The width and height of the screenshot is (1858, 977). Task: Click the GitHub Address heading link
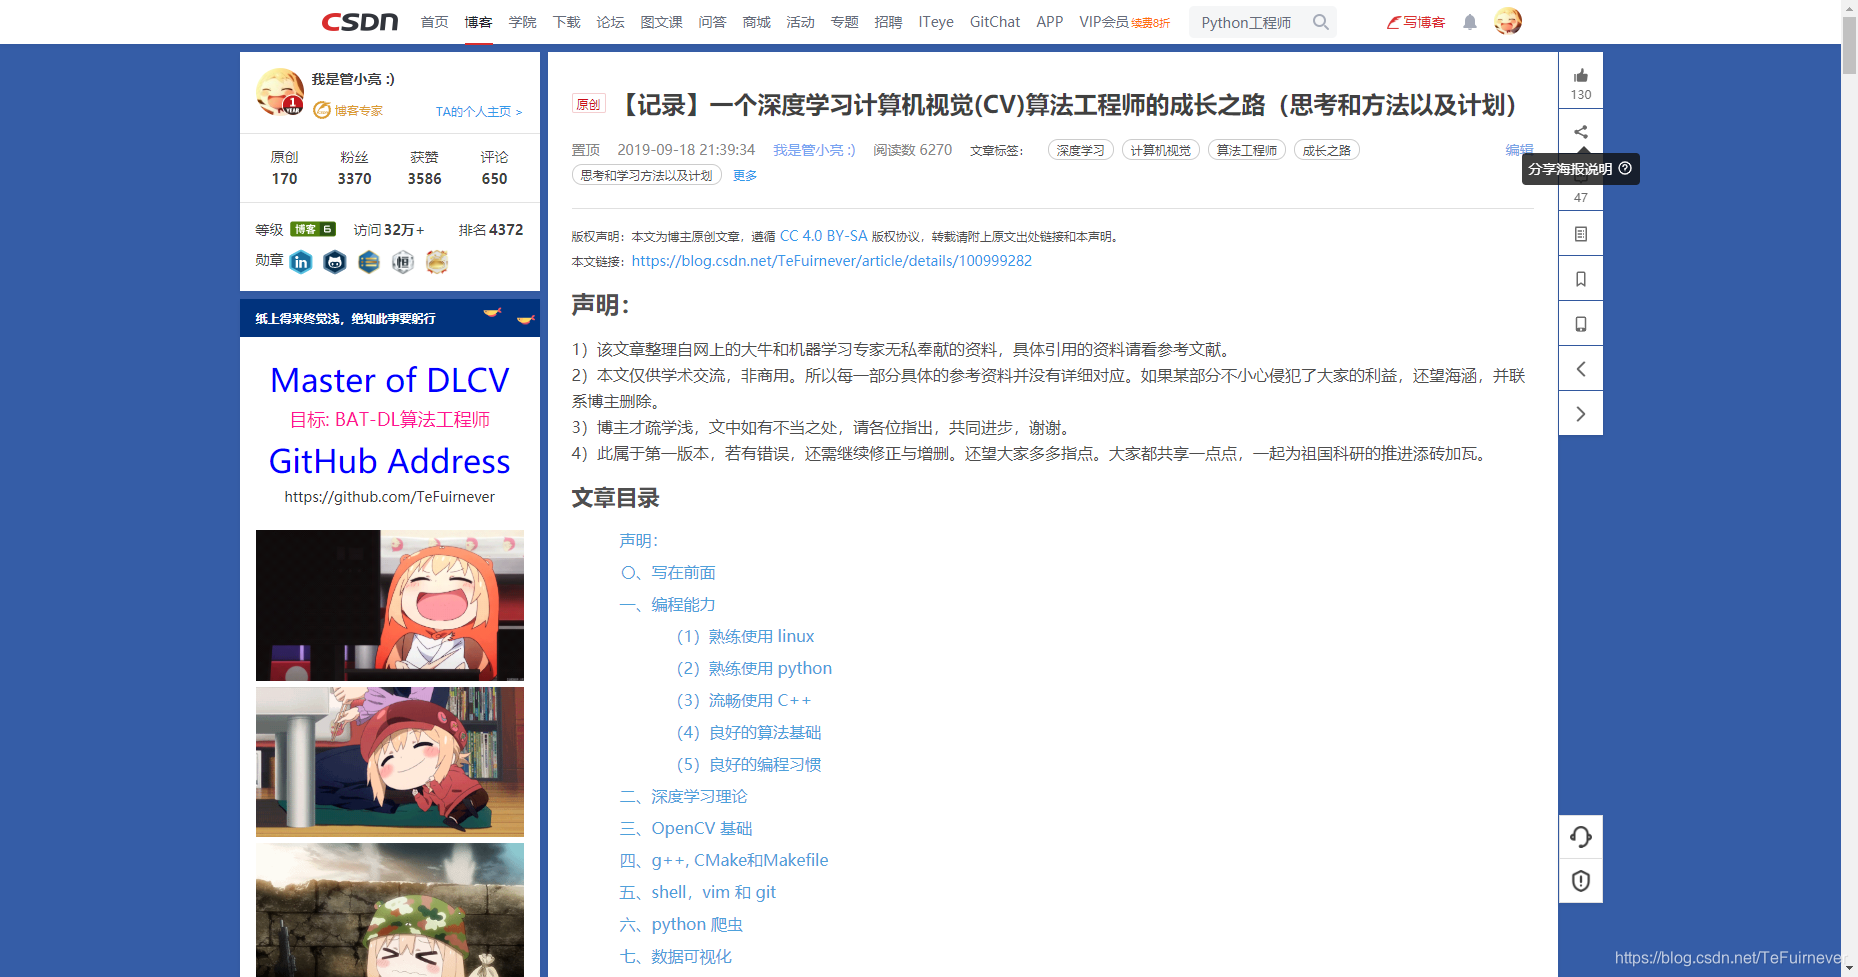(x=390, y=461)
